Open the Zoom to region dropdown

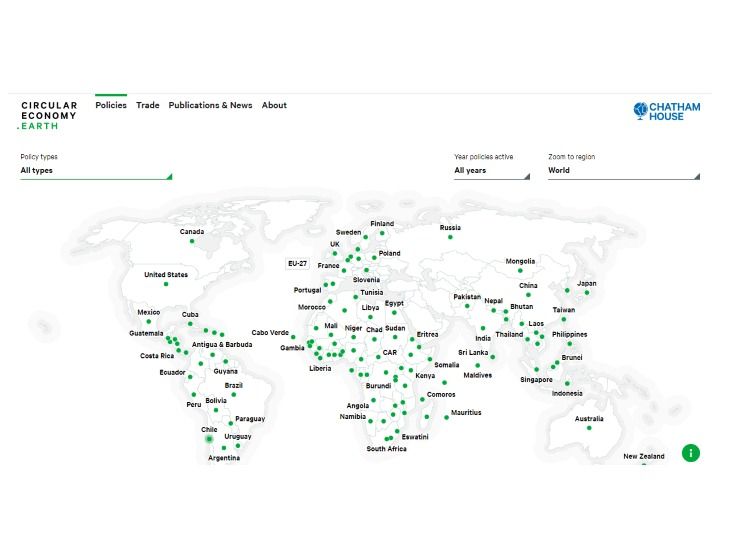(623, 171)
